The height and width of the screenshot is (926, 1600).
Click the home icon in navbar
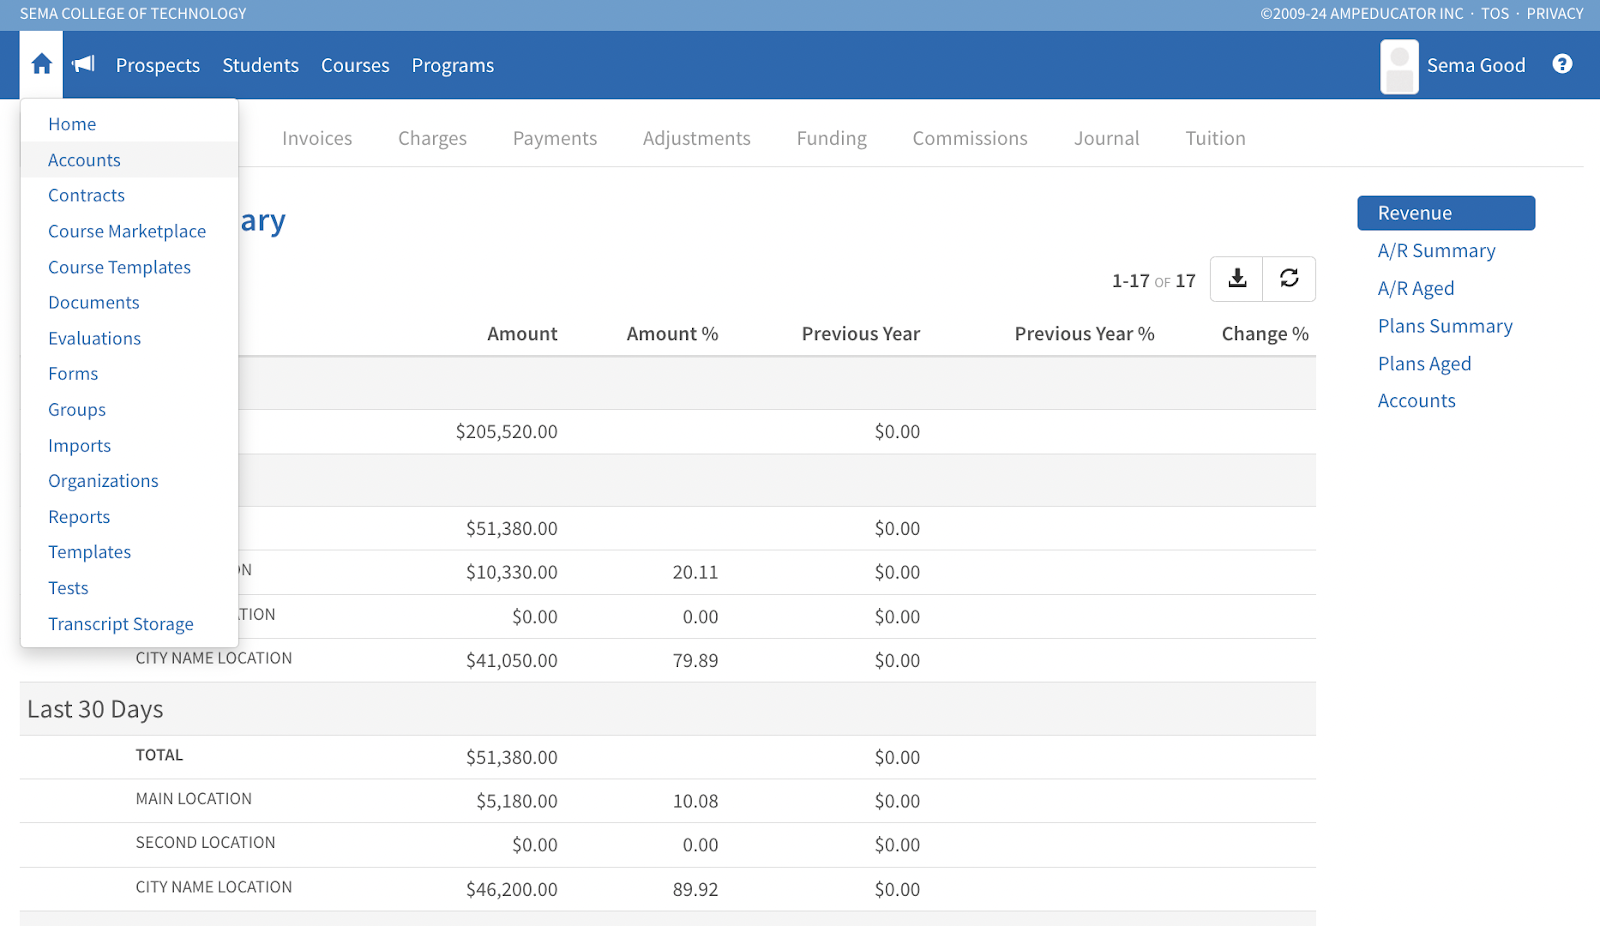[41, 65]
